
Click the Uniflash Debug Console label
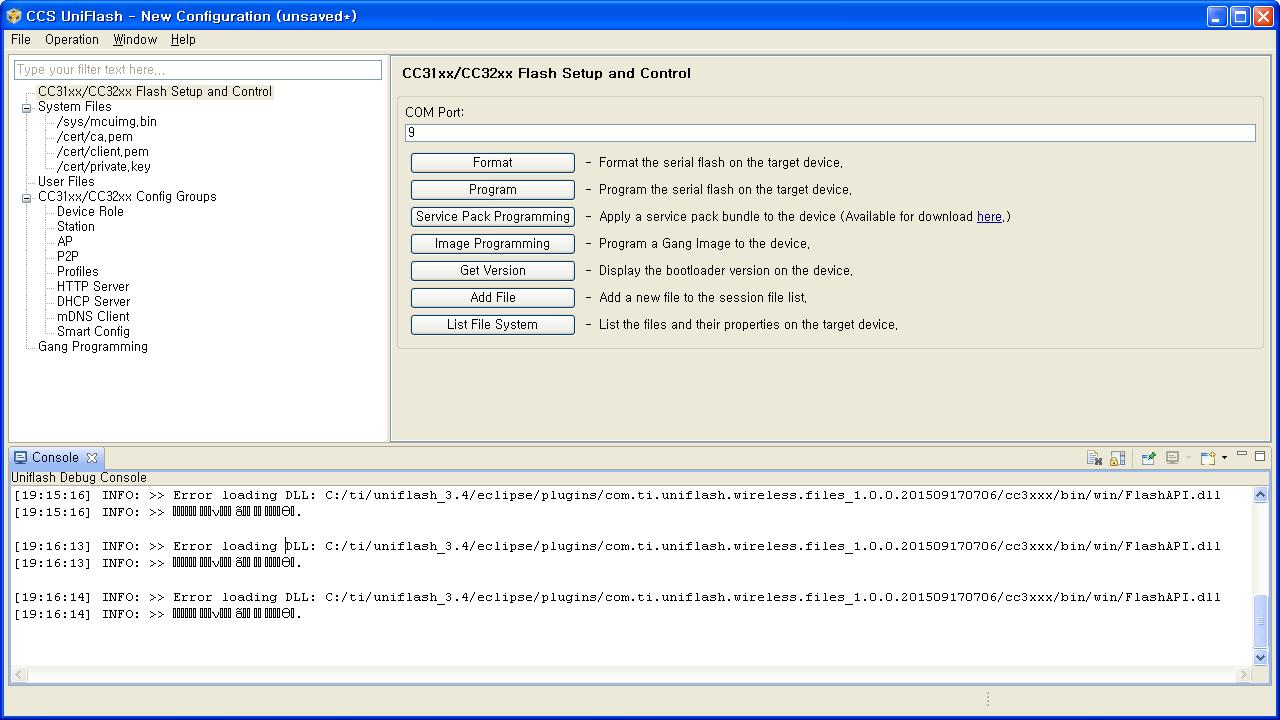click(x=79, y=478)
